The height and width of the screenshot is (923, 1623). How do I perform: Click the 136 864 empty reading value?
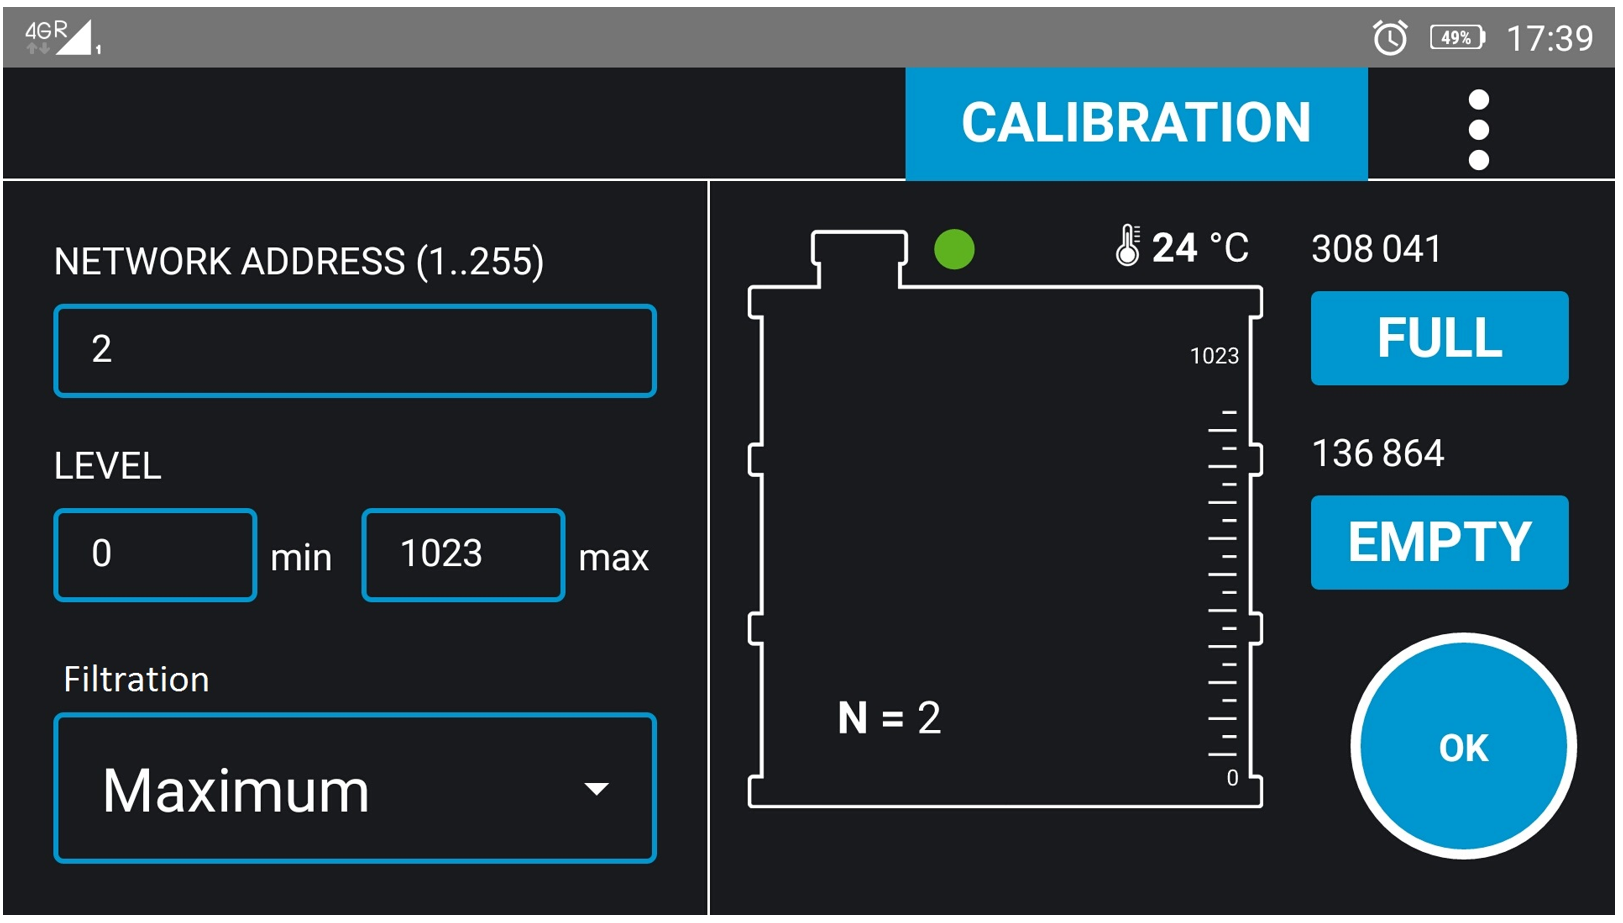1377,454
